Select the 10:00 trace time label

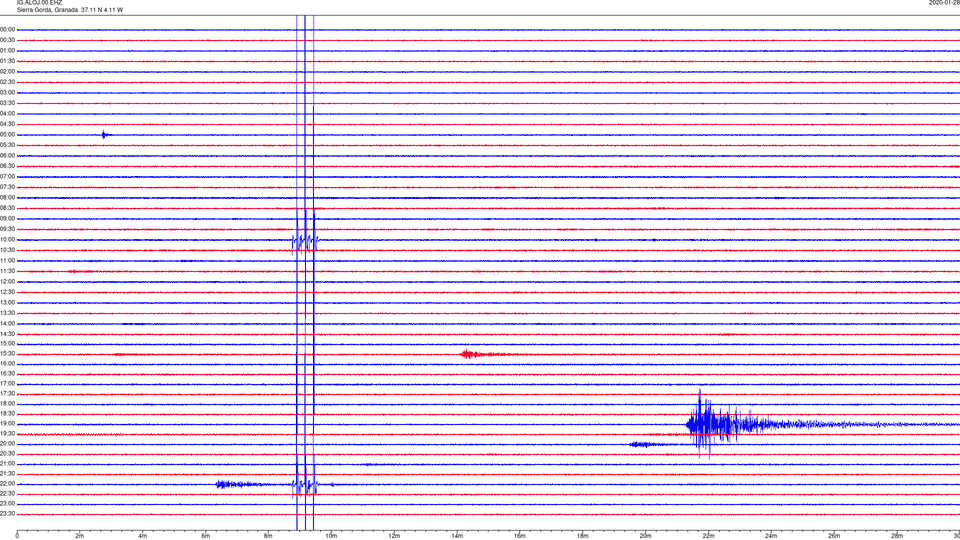[7, 240]
